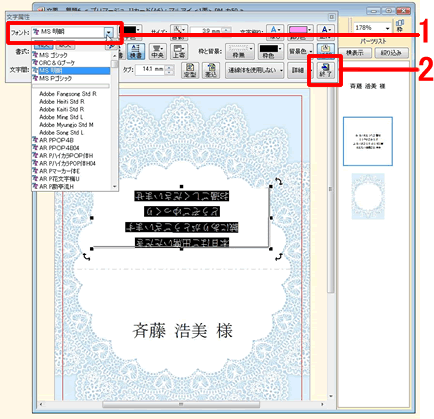Toggle the 横書 horizontal writing button
The width and height of the screenshot is (434, 419).
[136, 51]
